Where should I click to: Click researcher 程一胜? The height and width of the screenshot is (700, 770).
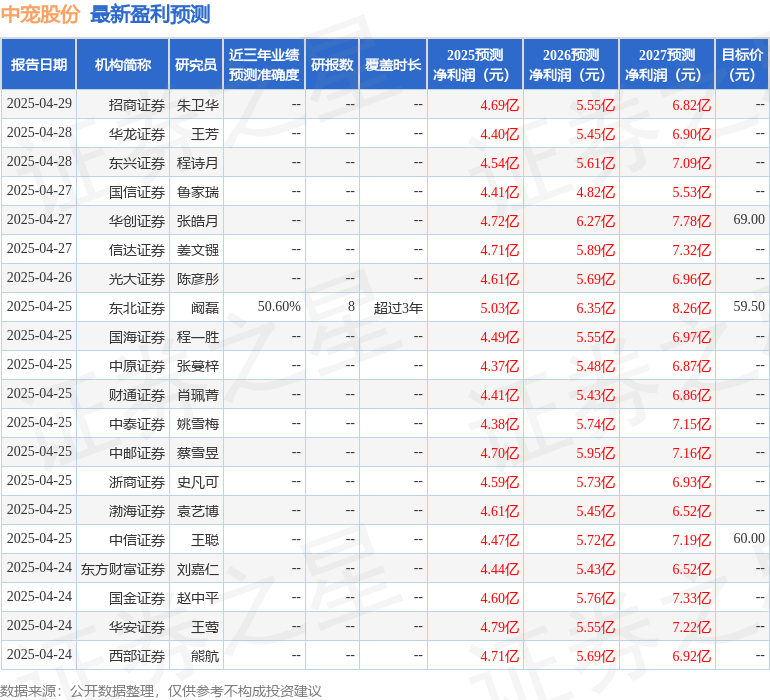coord(197,337)
